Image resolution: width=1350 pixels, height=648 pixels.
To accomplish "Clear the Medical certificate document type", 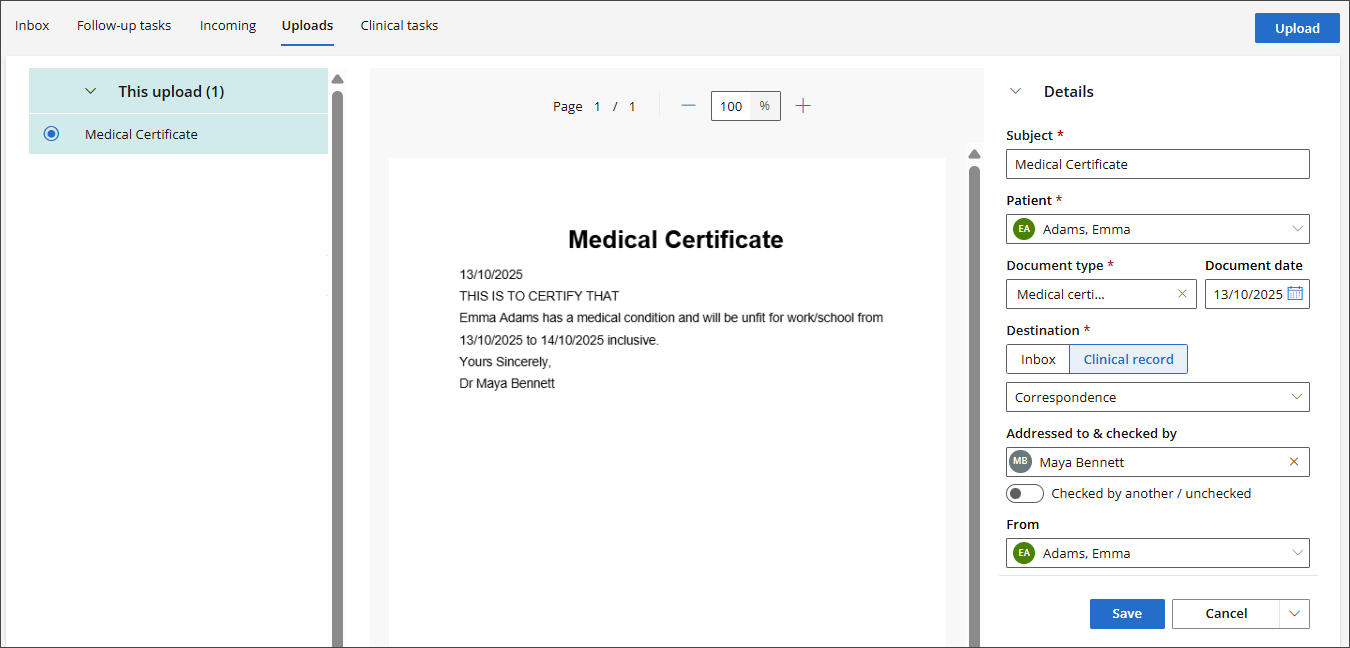I will (1182, 294).
